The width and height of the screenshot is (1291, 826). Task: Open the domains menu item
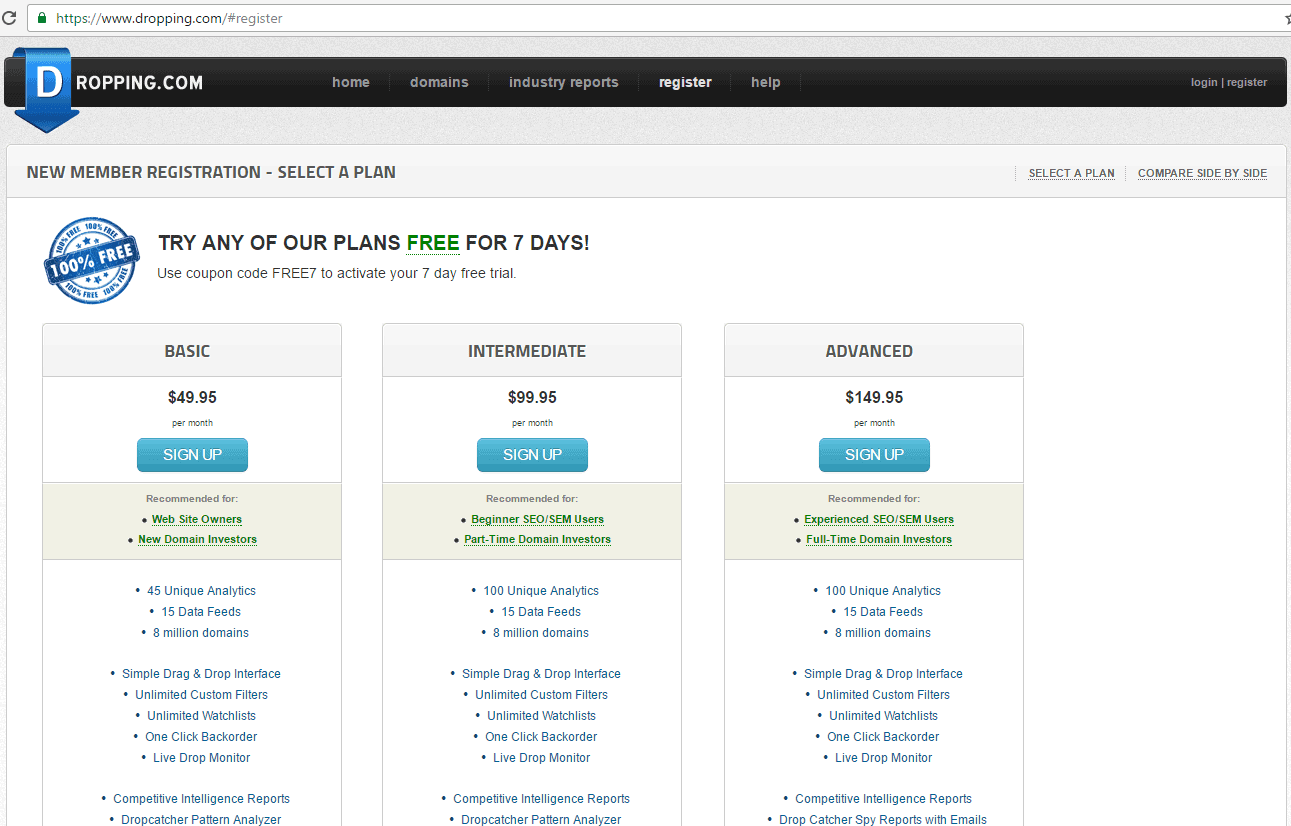pyautogui.click(x=439, y=82)
